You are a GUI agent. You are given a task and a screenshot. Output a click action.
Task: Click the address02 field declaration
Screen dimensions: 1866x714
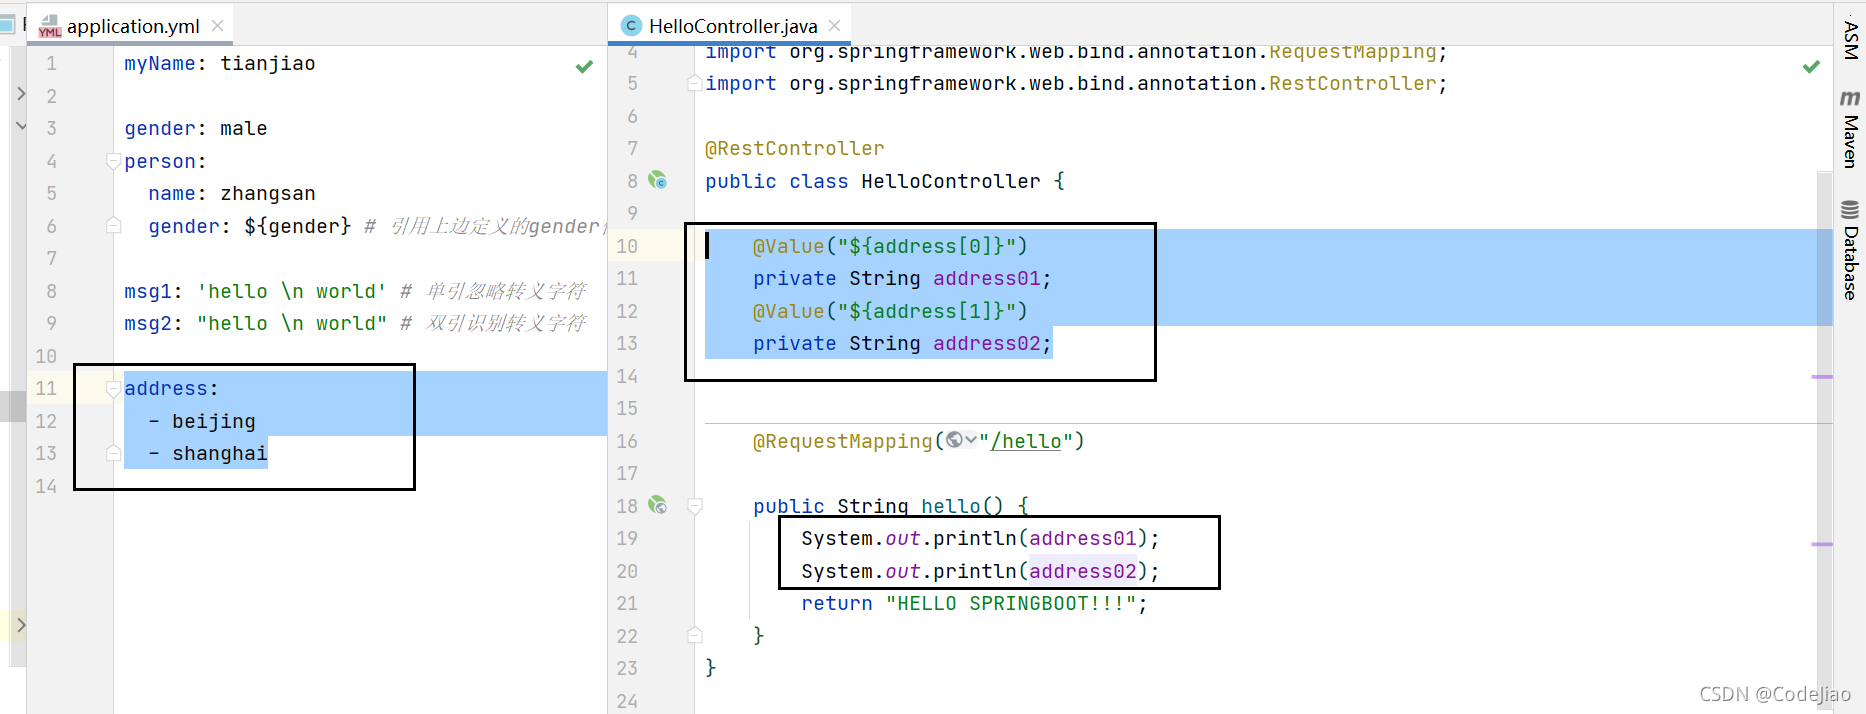point(902,343)
